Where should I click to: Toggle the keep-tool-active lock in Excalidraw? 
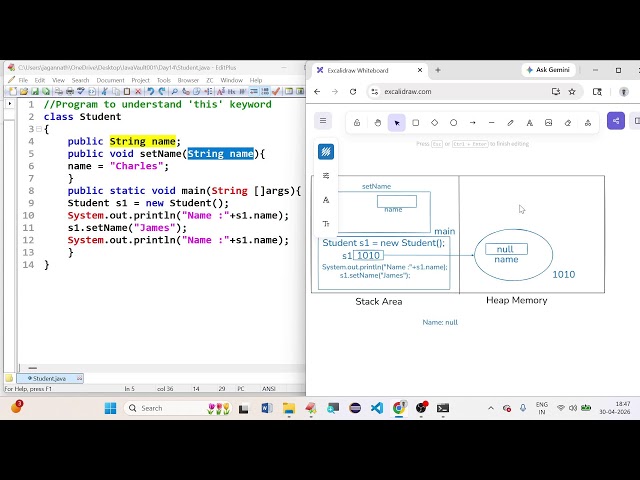(357, 122)
